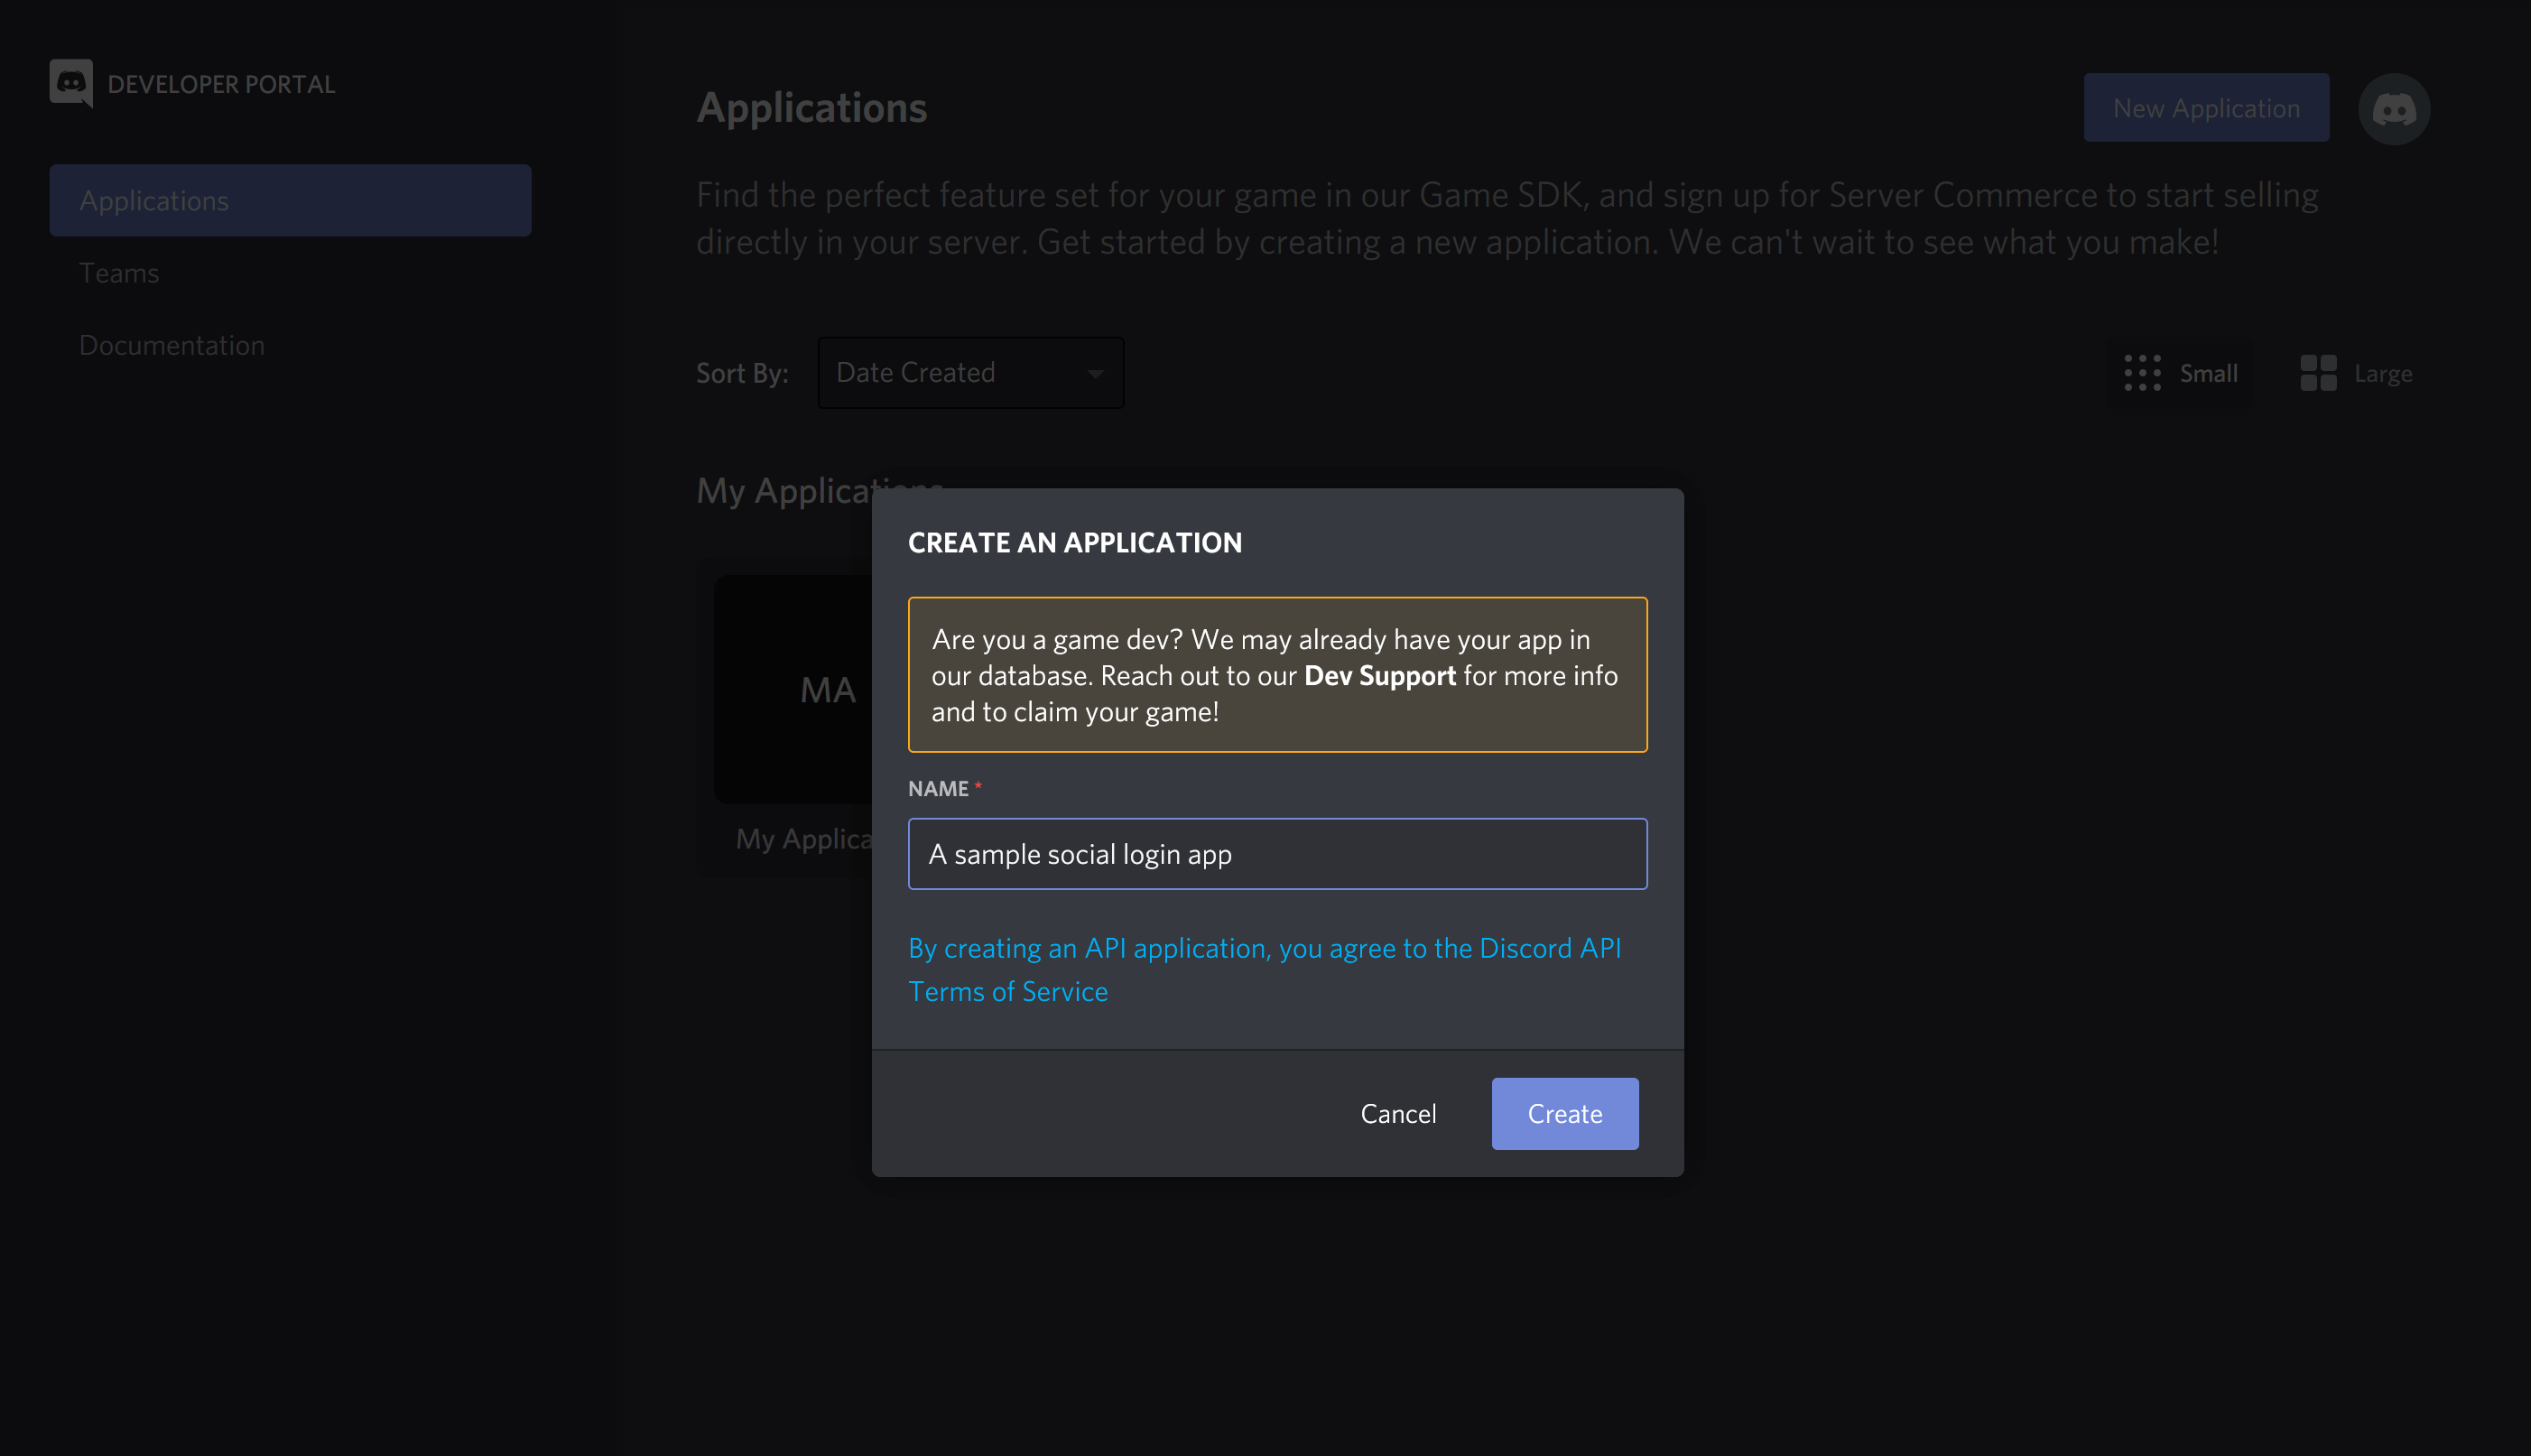Image resolution: width=2531 pixels, height=1456 pixels.
Task: Click the Discord logo icon top left
Action: [71, 81]
